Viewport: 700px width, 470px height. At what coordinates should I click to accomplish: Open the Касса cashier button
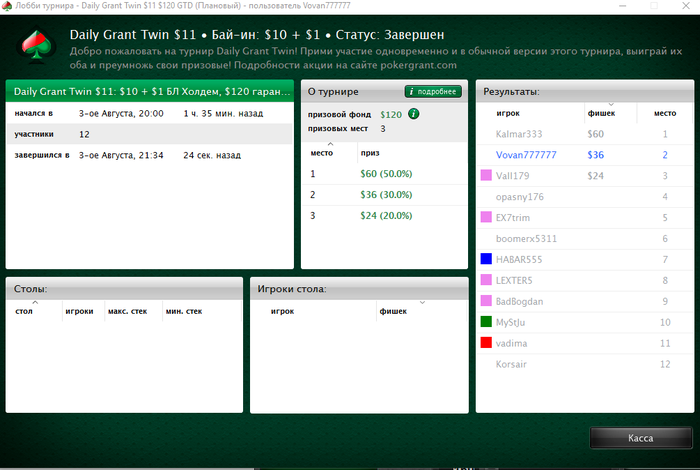(x=641, y=438)
